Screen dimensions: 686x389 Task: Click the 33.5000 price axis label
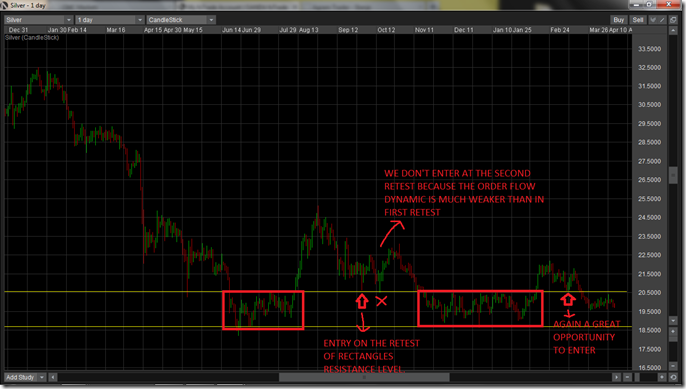(x=649, y=49)
